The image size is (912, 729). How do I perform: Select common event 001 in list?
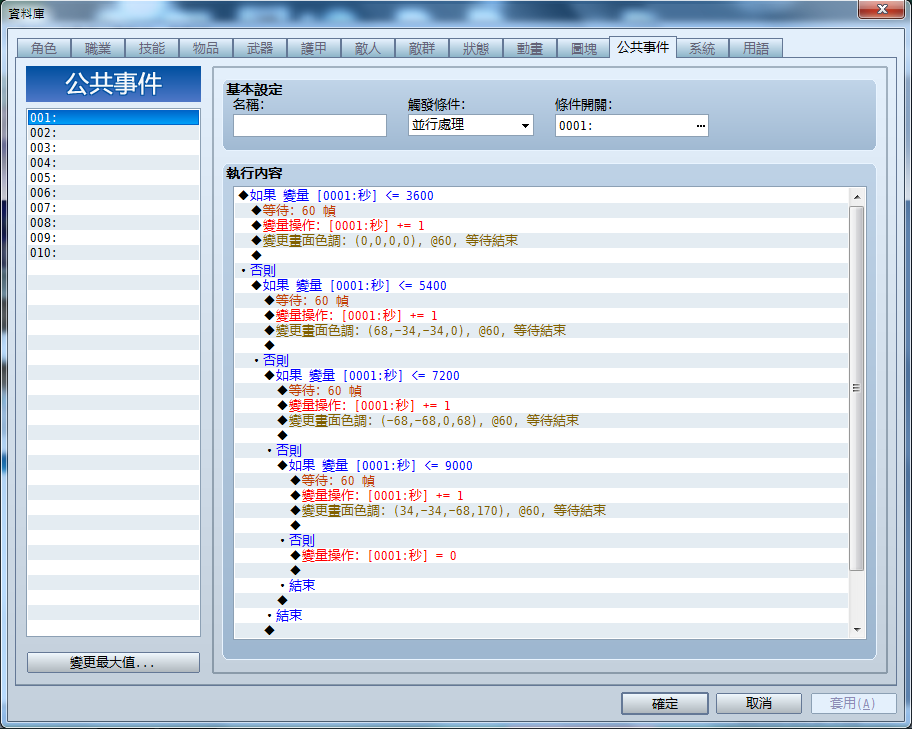tap(113, 118)
